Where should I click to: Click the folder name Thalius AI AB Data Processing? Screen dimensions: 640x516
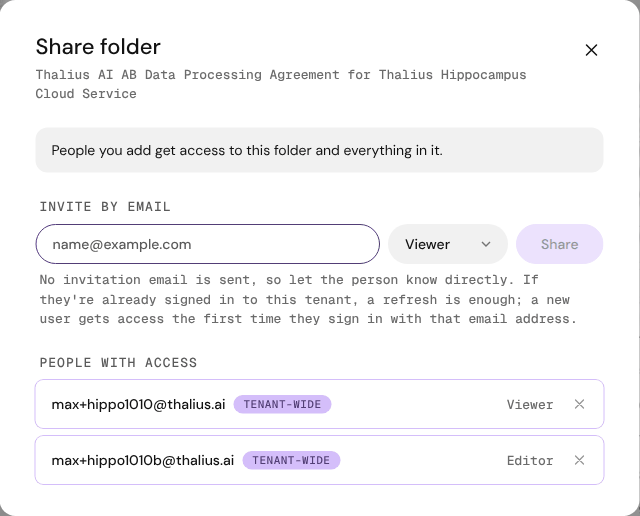point(281,84)
